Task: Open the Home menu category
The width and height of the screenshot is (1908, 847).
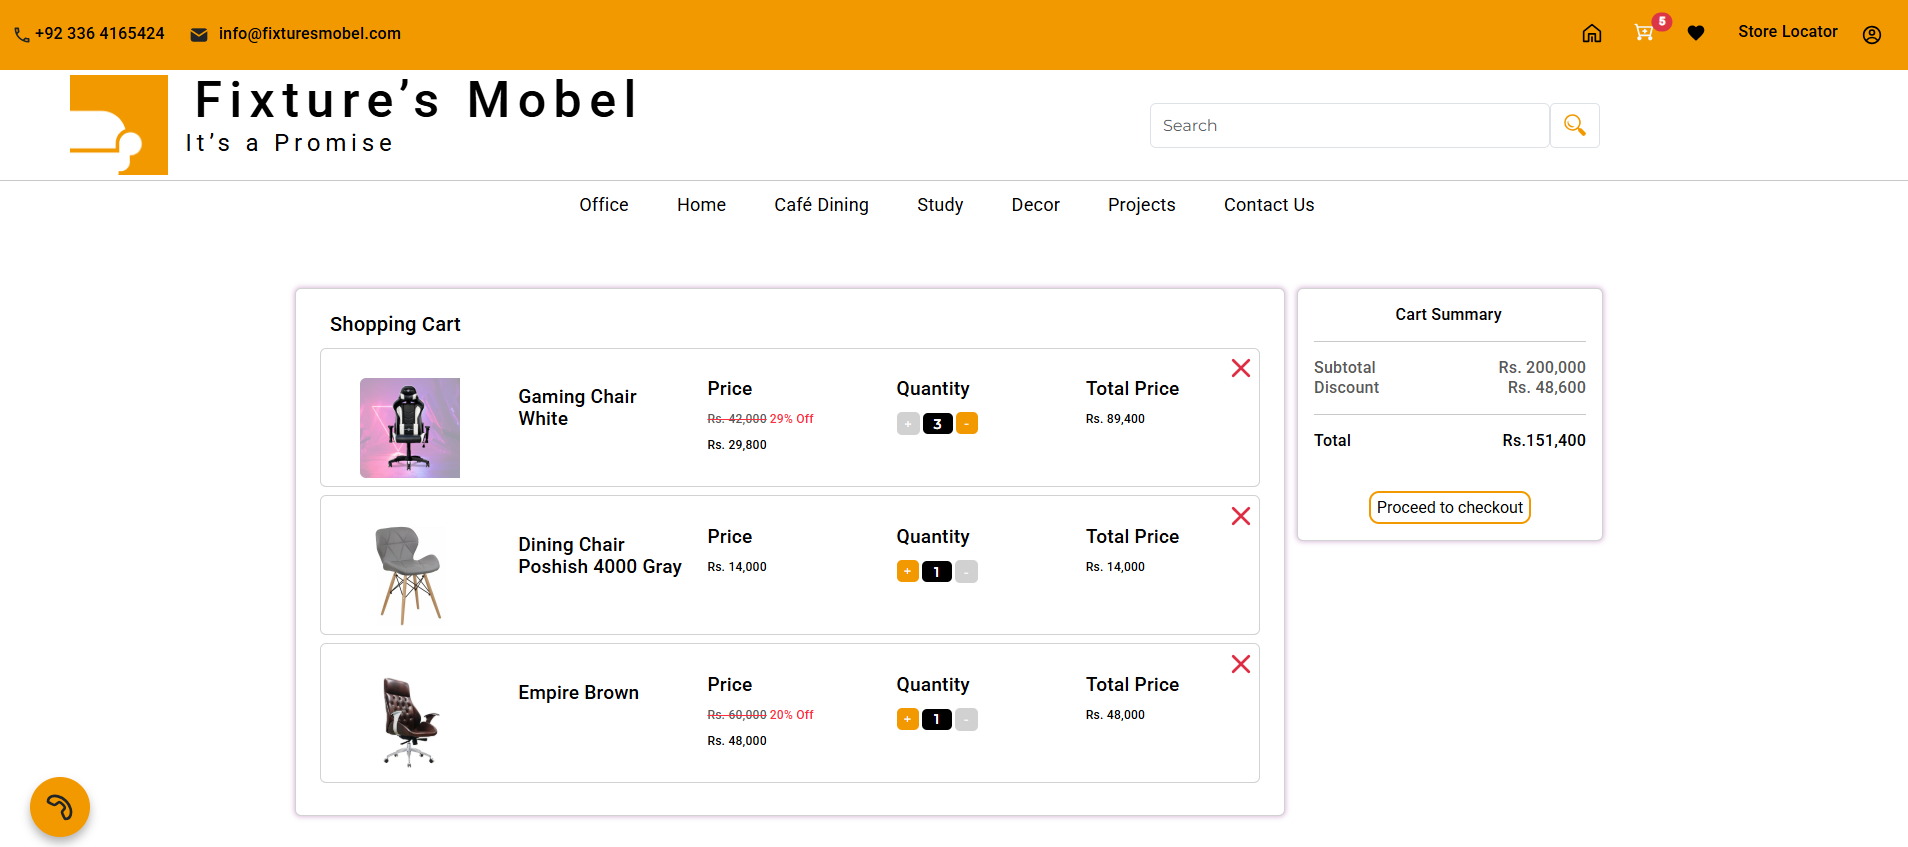Action: pyautogui.click(x=701, y=205)
